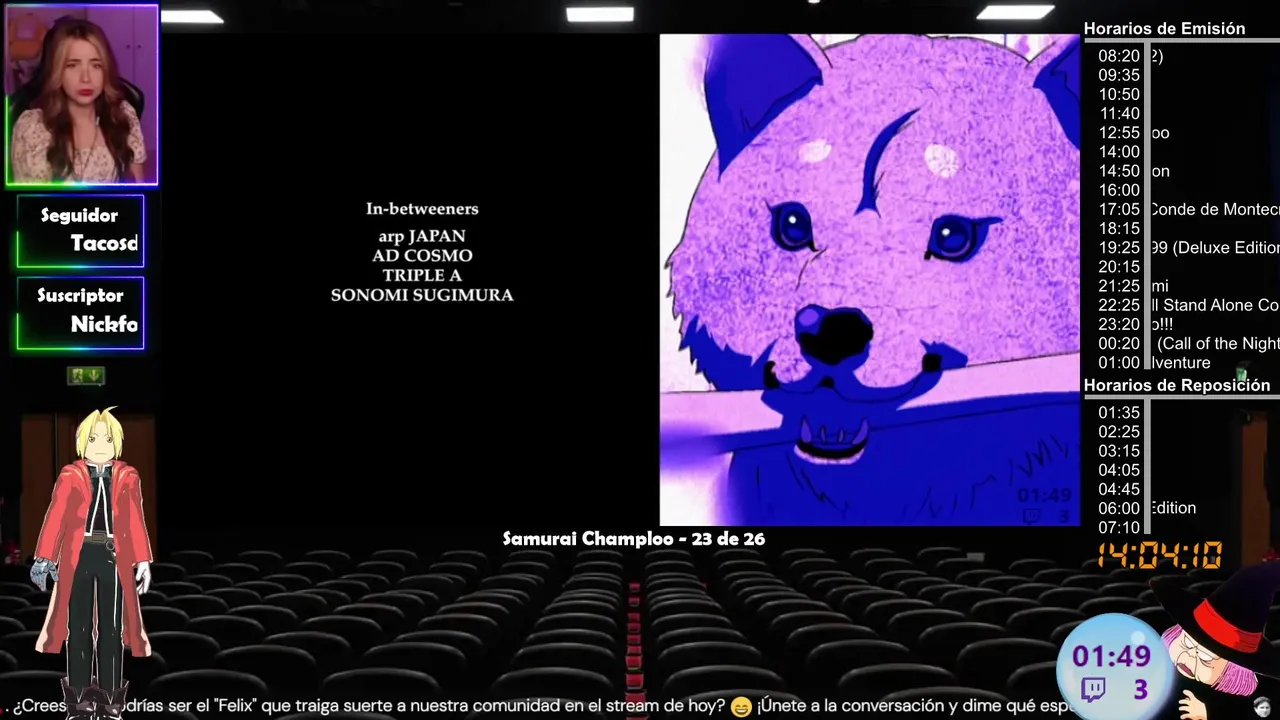Click the arp JAPAN credit line
Screen dimensions: 1280x720
pos(422,236)
